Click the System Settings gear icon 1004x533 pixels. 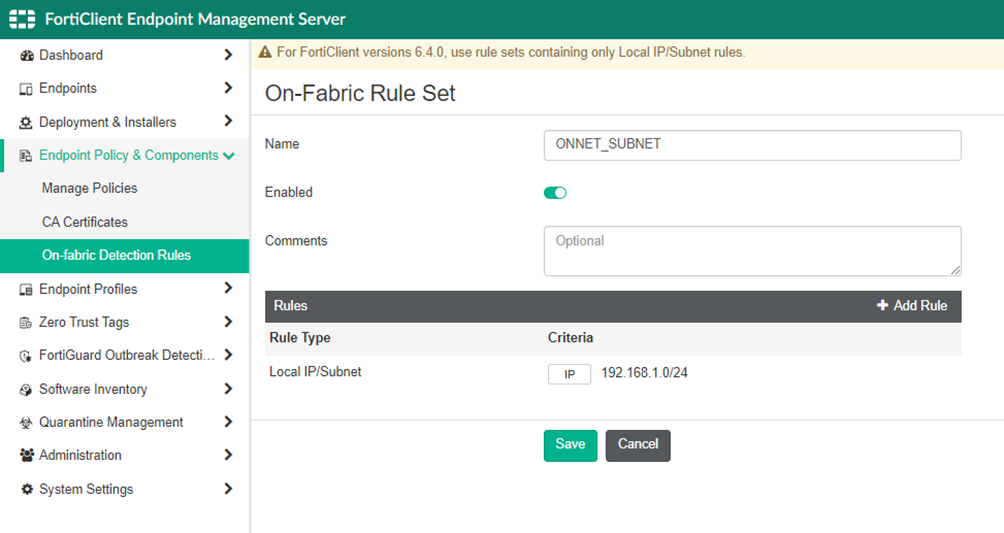(x=26, y=489)
